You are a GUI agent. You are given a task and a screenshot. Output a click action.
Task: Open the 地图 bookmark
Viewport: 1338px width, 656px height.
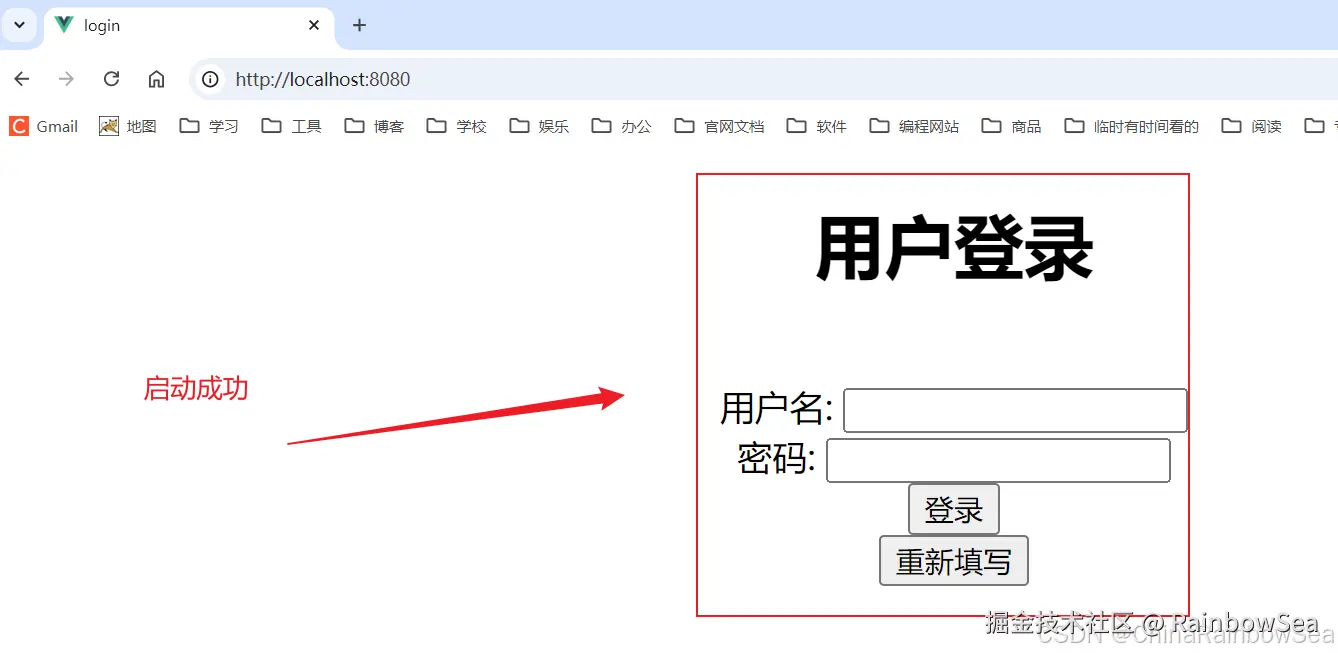[127, 126]
